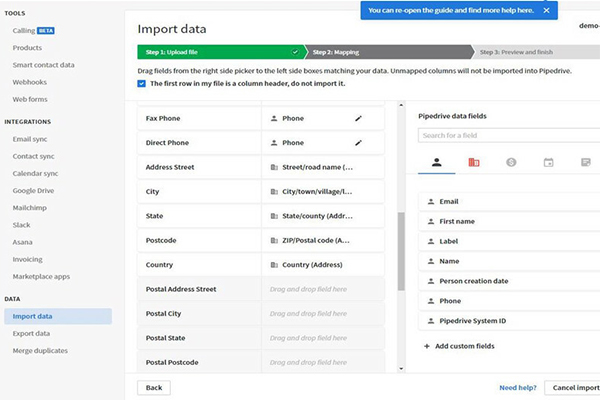Select the Person fields tab icon
Screen dimensions: 600x400
point(436,162)
